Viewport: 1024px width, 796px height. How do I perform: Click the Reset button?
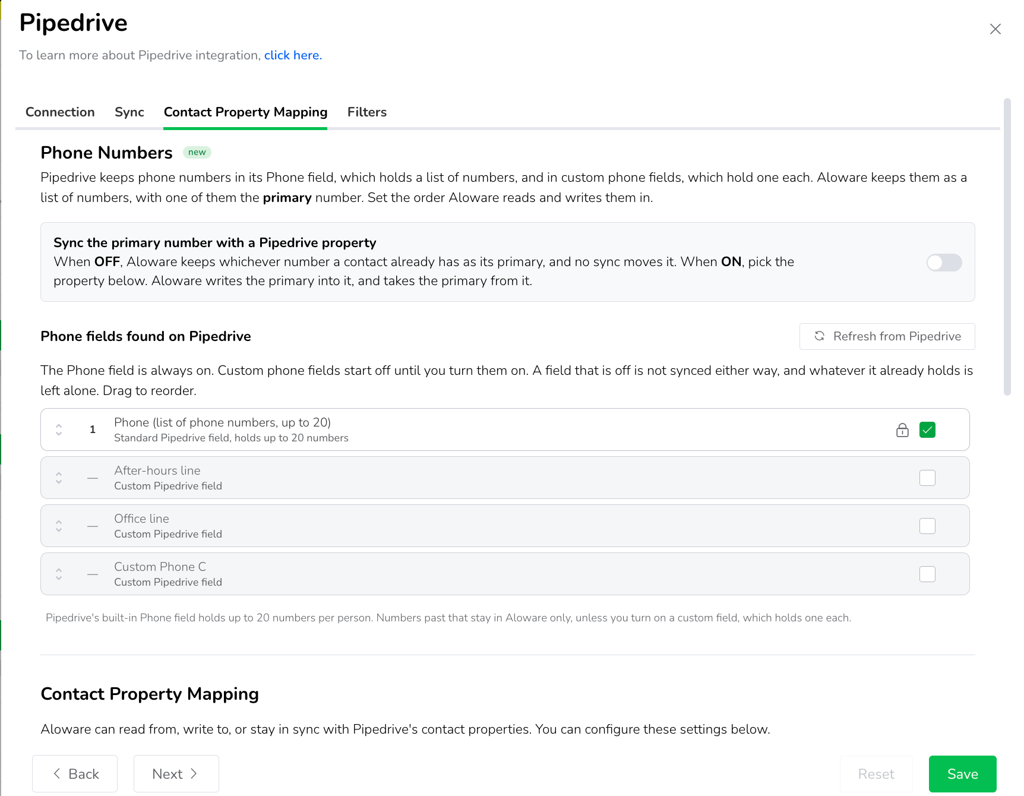[876, 774]
